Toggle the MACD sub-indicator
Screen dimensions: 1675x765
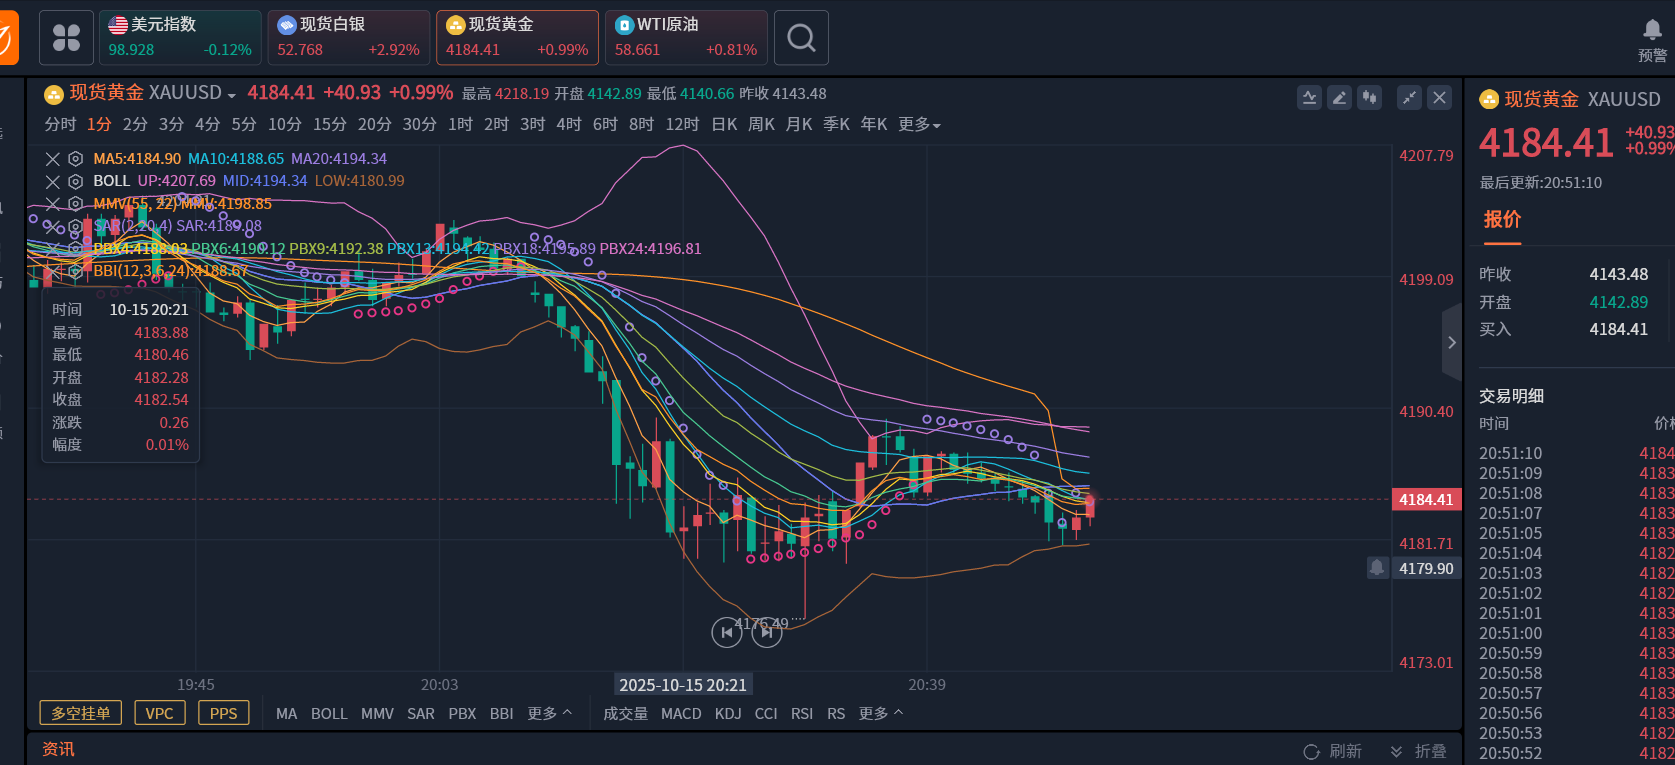coord(680,713)
